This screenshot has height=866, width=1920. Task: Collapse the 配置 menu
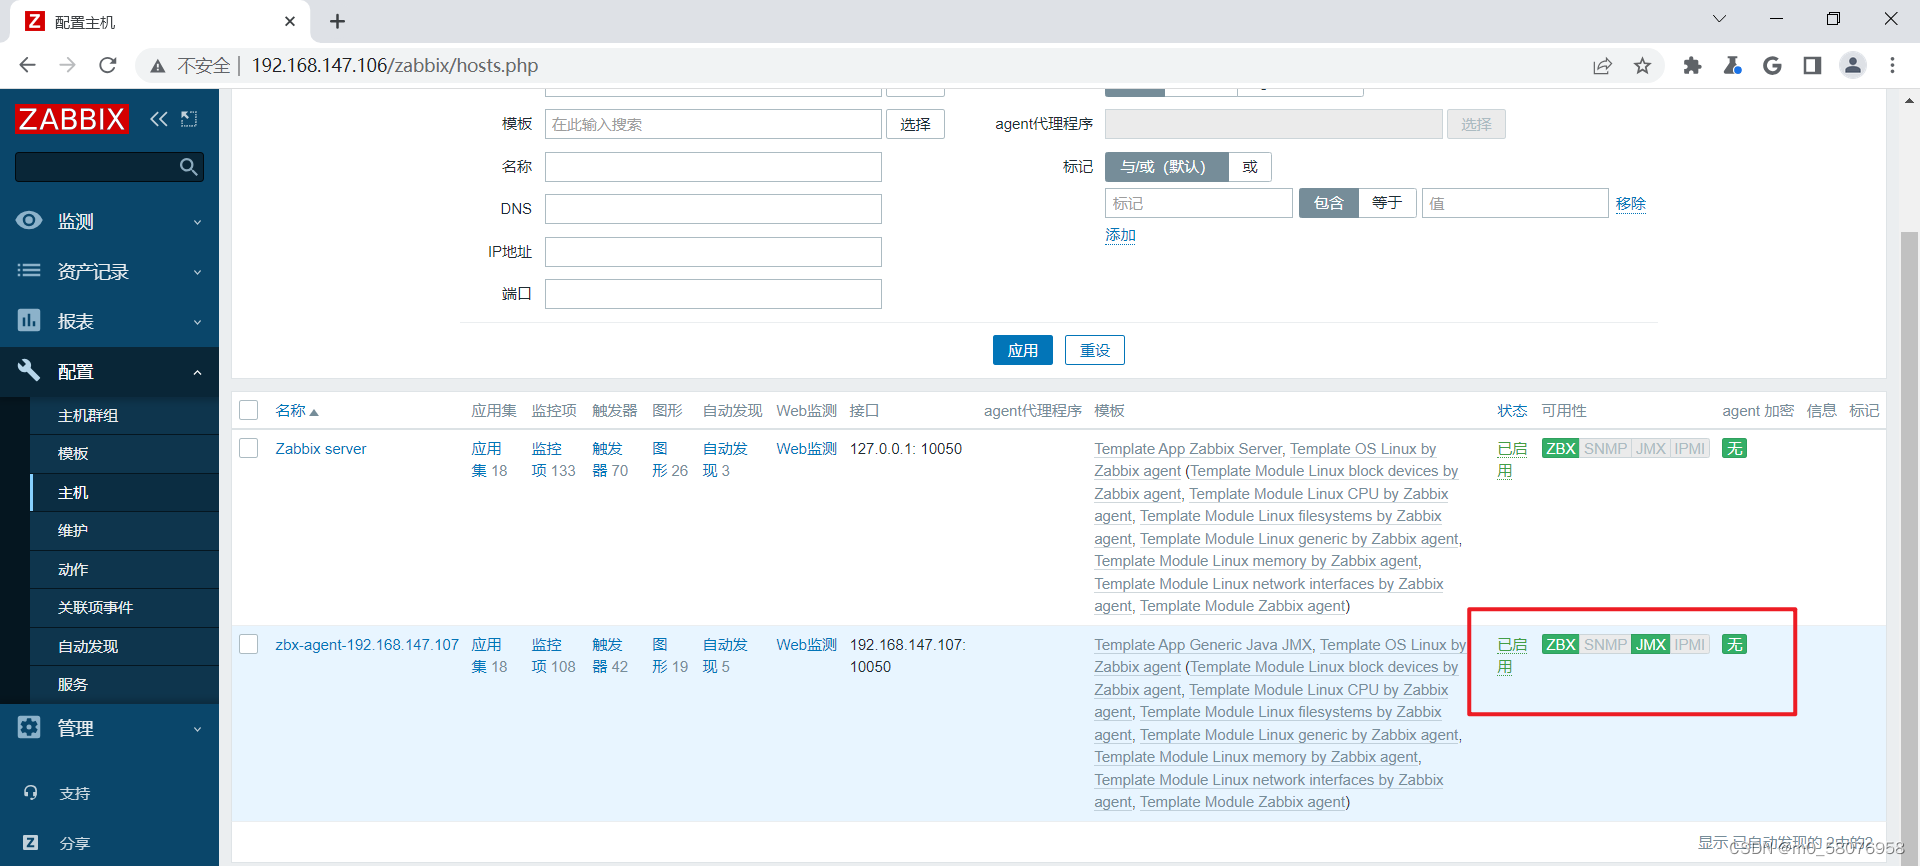pos(109,371)
